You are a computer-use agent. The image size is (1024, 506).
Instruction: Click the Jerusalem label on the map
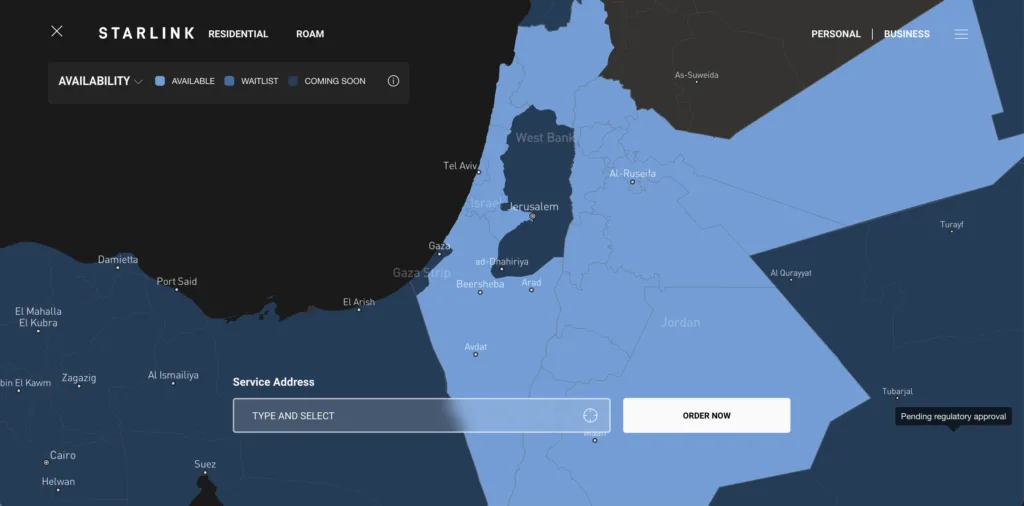tap(534, 207)
